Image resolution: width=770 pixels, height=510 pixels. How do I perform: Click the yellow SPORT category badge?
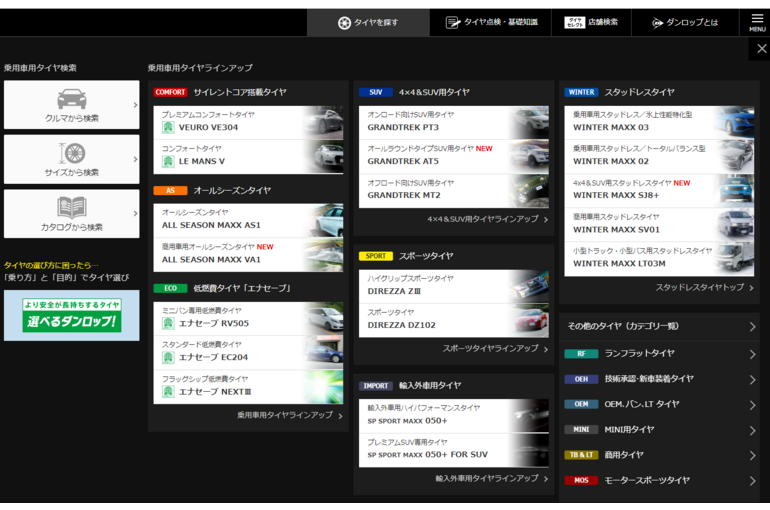(x=376, y=256)
